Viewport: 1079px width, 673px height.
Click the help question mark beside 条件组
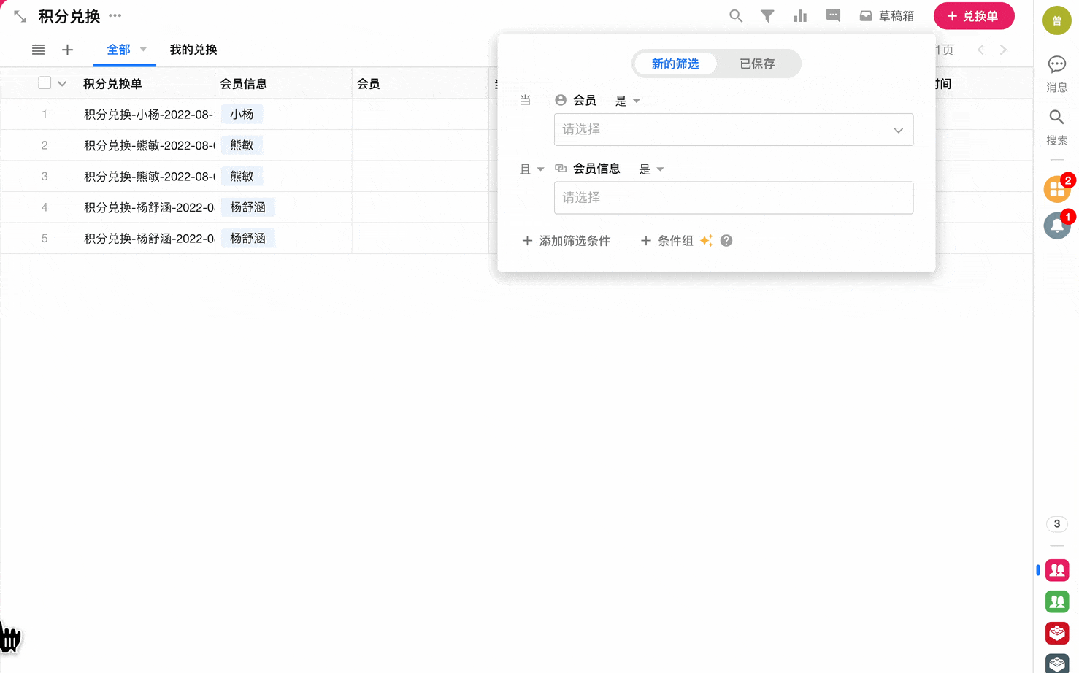727,241
